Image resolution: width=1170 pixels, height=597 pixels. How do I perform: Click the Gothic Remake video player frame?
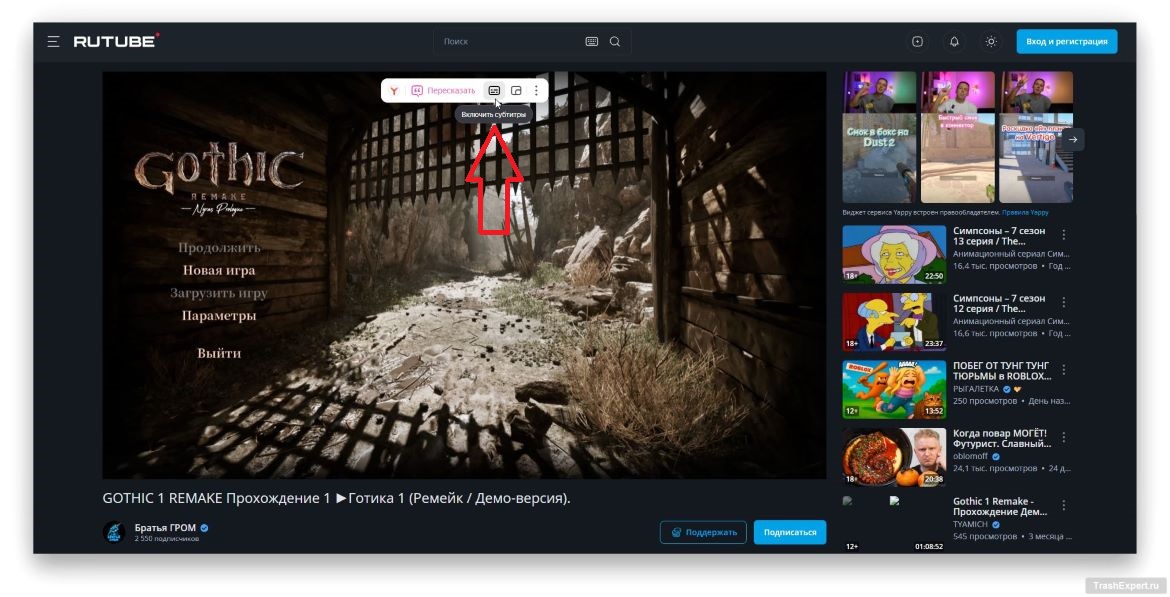[x=464, y=275]
